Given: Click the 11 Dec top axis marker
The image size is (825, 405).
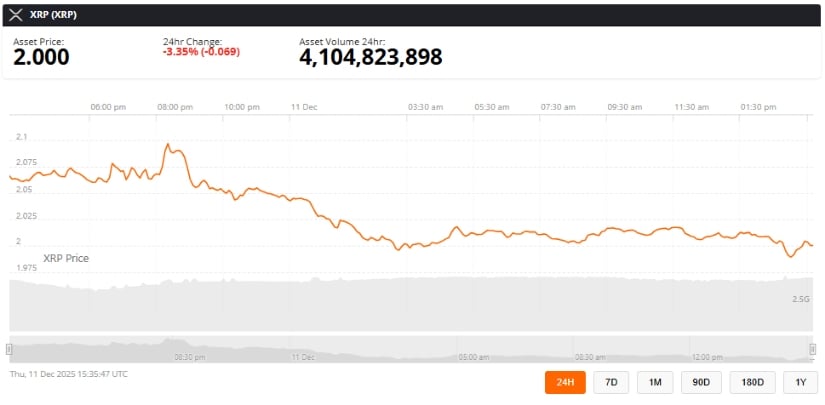Looking at the screenshot, I should pos(303,106).
